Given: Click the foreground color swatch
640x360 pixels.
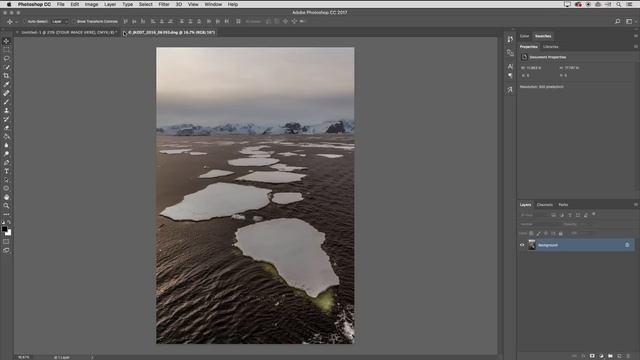Looking at the screenshot, I should tap(4, 229).
